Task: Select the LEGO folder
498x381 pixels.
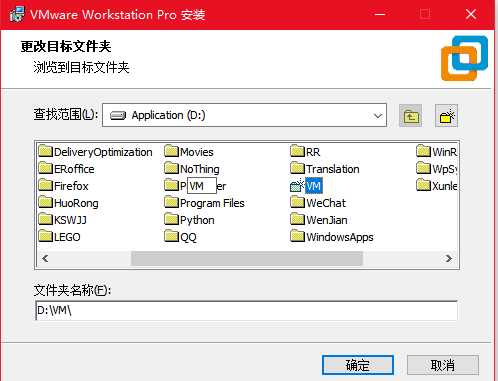Action: [59, 237]
